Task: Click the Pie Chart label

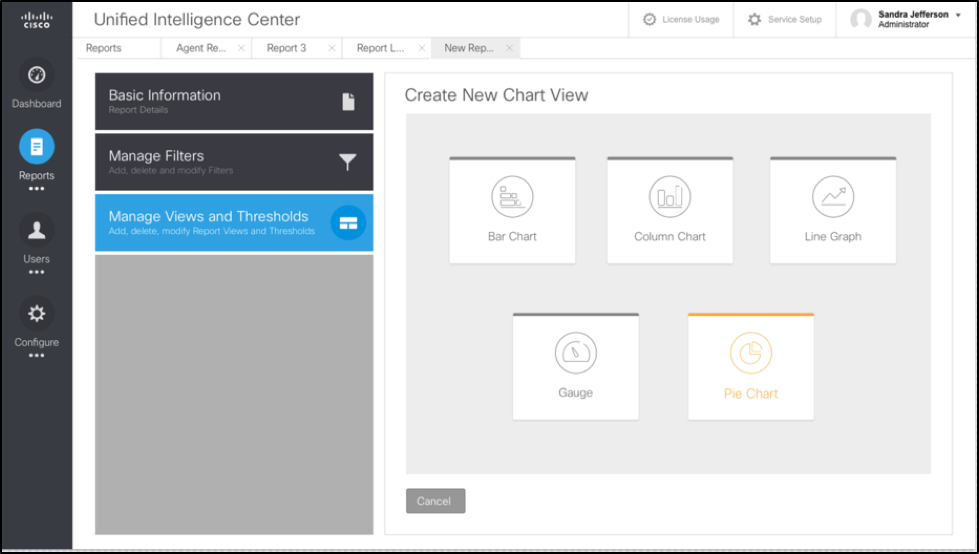Action: 750,393
